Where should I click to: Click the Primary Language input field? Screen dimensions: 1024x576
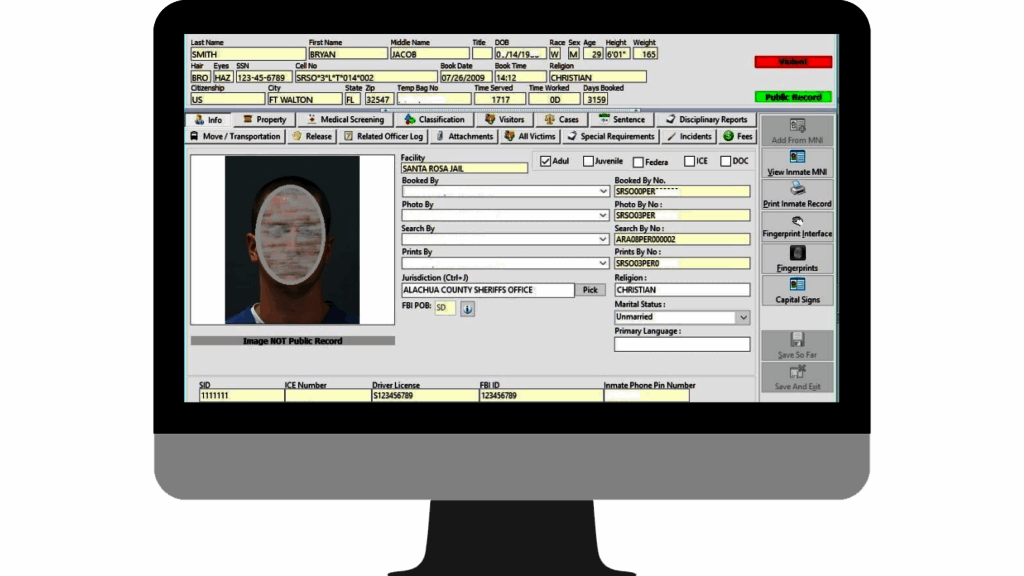681,343
